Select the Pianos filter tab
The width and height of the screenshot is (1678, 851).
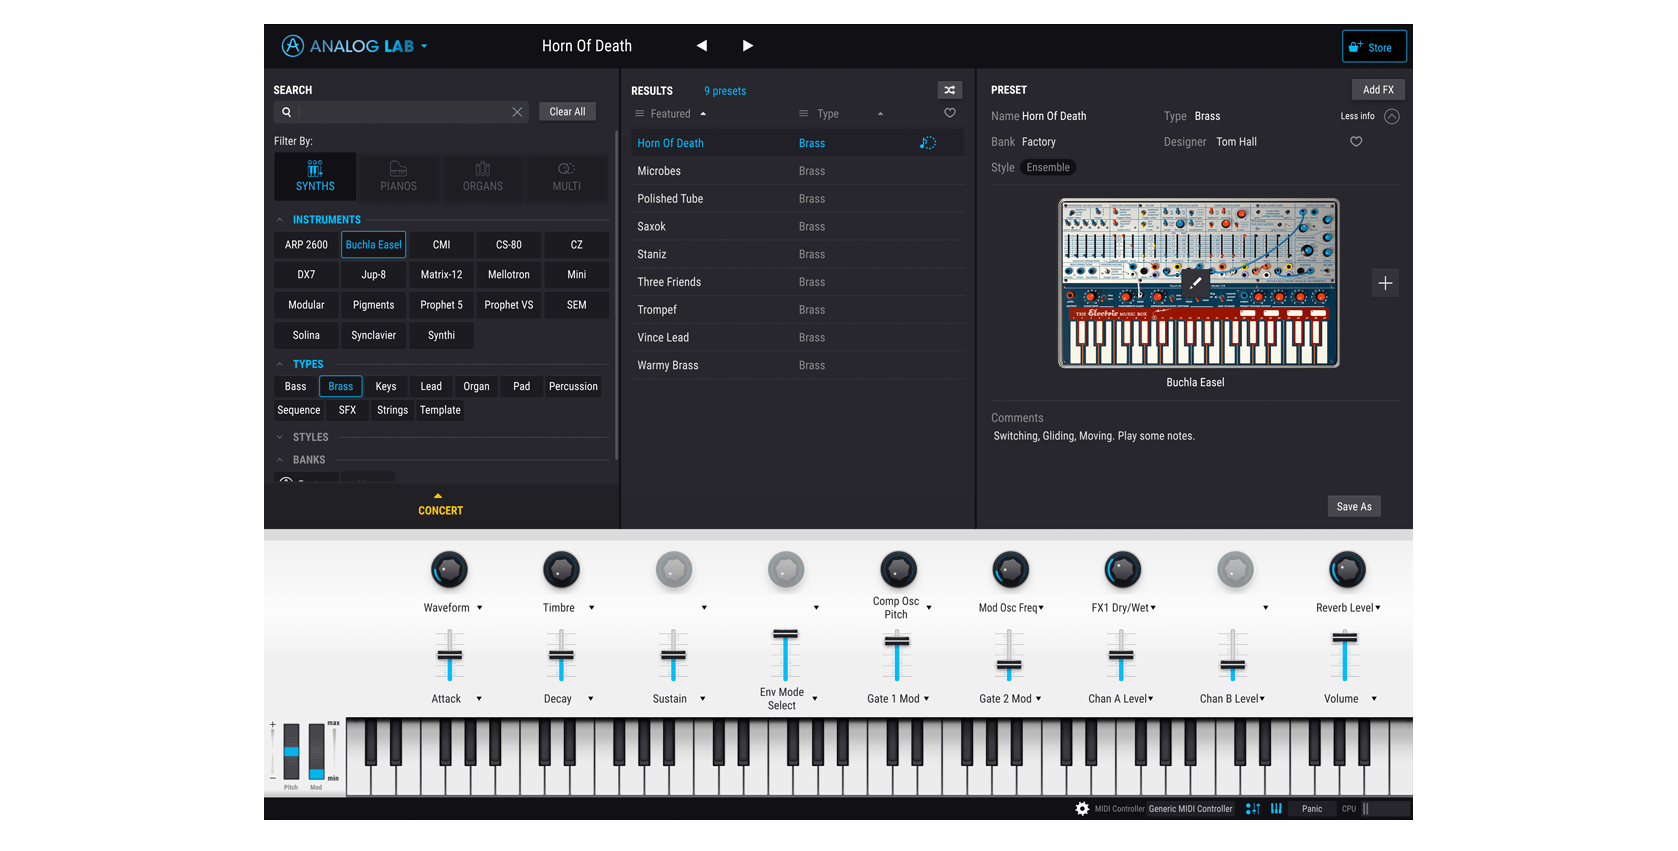click(398, 176)
